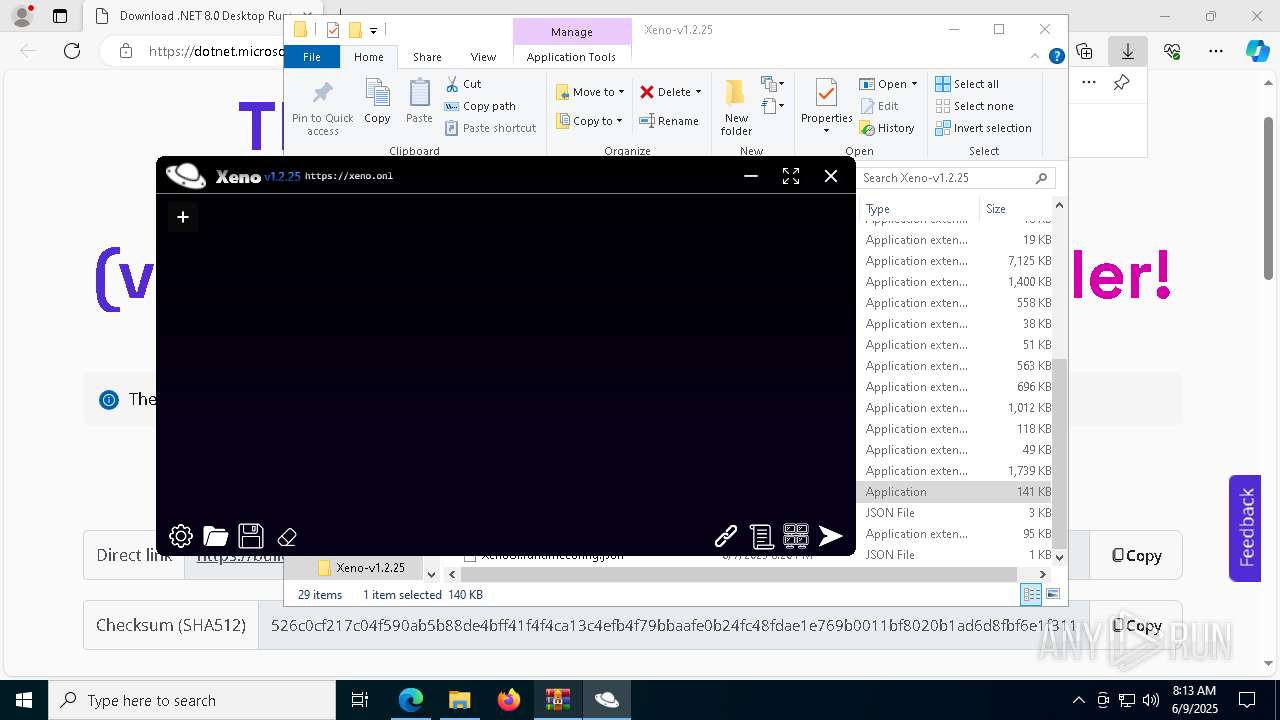Click Rename in Organize group
Image resolution: width=1280 pixels, height=720 pixels.
click(669, 121)
